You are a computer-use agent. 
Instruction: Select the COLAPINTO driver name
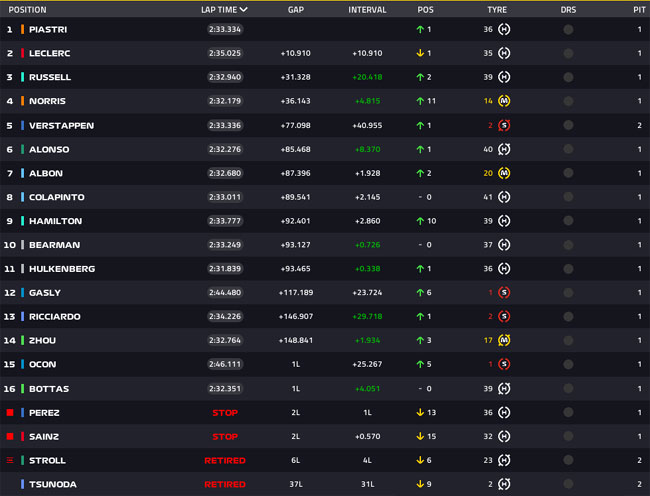click(x=57, y=197)
